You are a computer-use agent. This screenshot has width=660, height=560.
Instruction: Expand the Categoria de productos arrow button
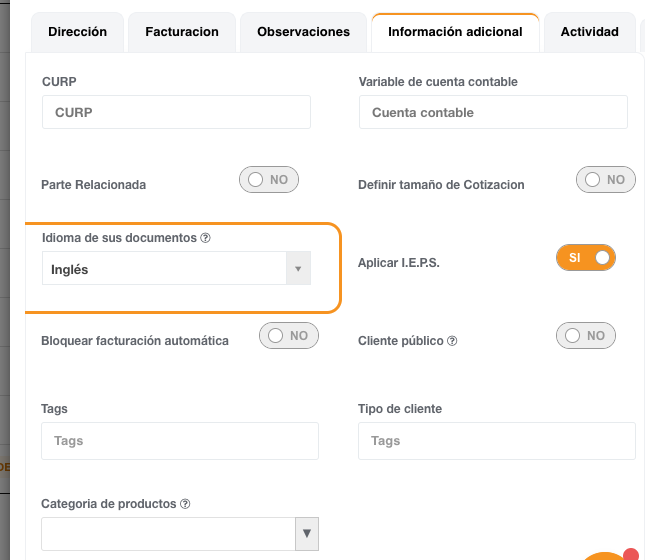pyautogui.click(x=307, y=533)
